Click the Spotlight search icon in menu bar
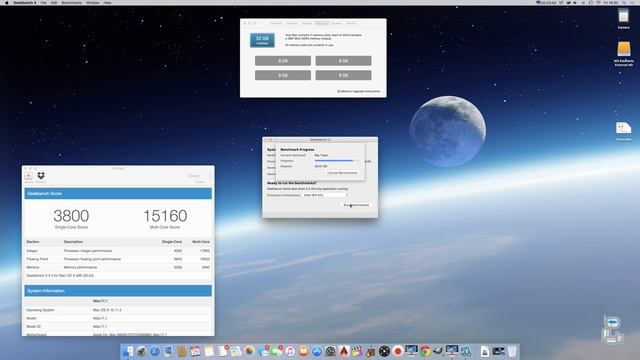 [x=624, y=2]
